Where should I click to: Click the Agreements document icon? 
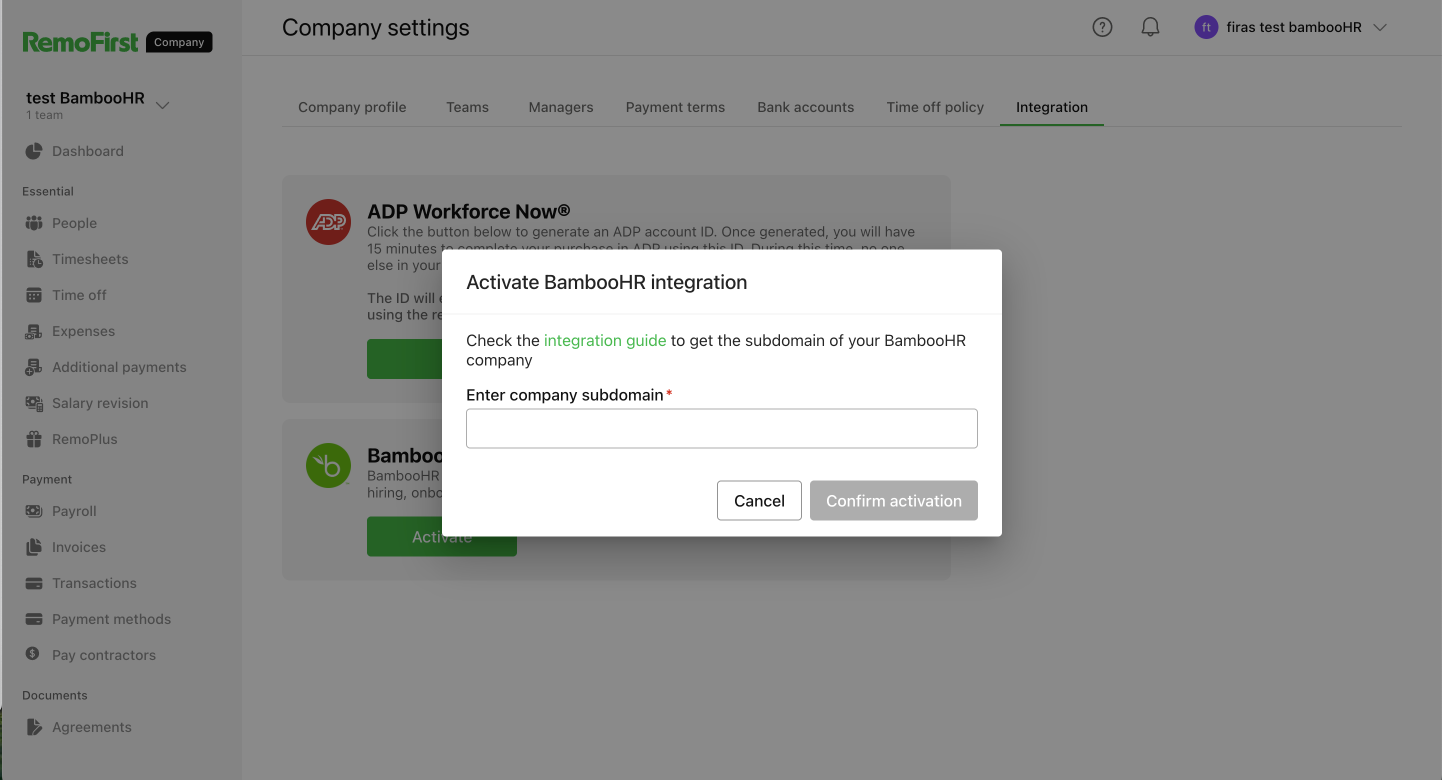pos(34,727)
